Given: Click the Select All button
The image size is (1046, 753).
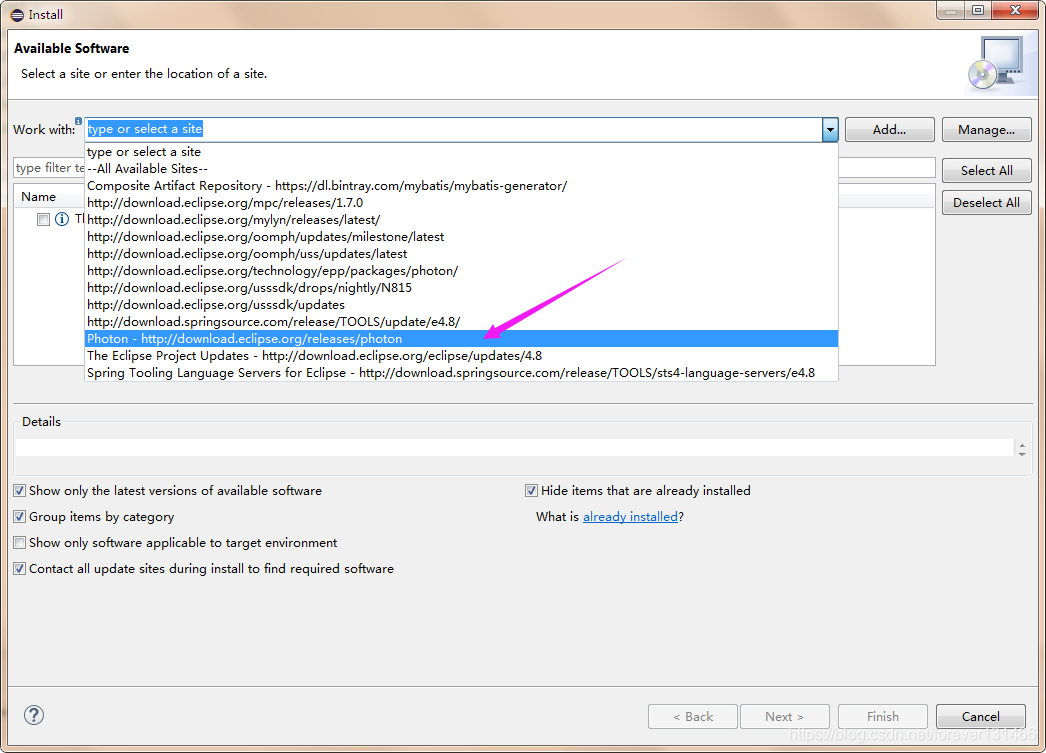Looking at the screenshot, I should point(987,171).
